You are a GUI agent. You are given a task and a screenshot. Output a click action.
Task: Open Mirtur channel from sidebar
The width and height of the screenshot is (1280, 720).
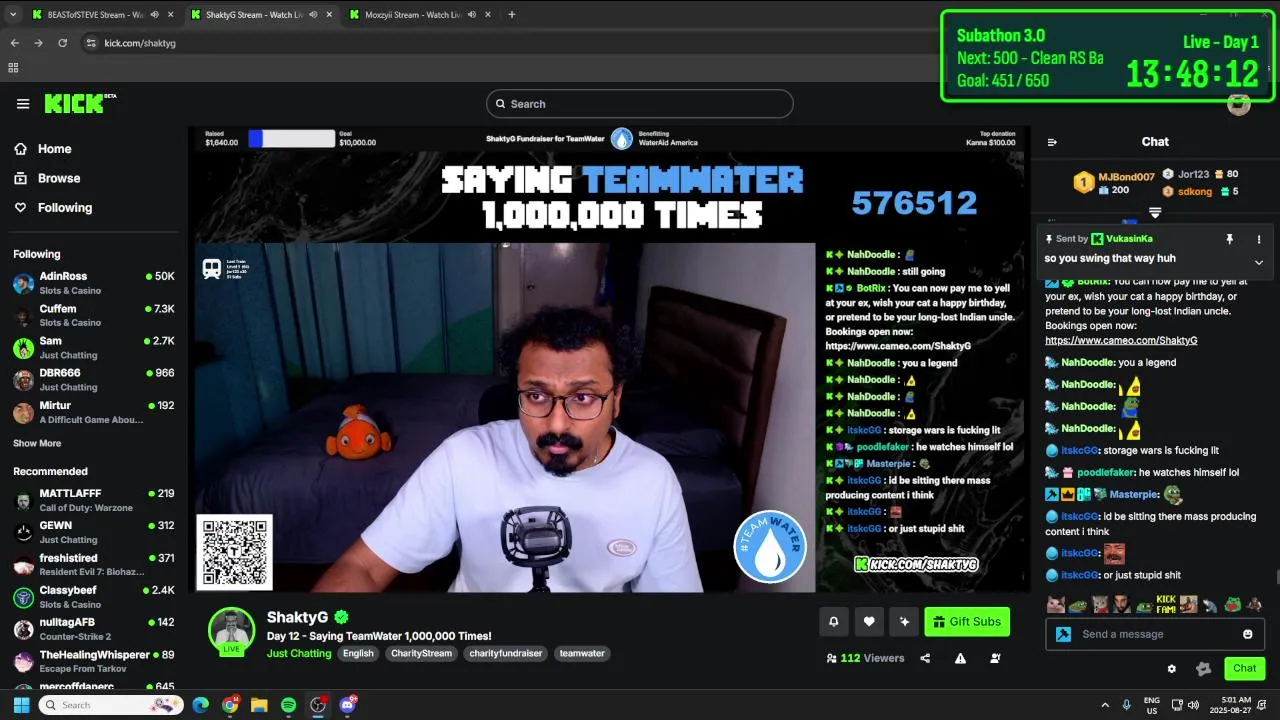[94, 412]
